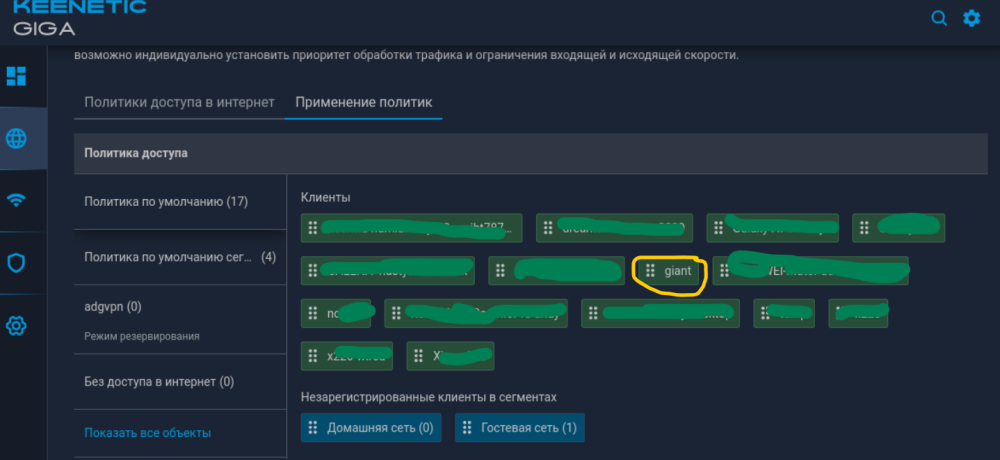Click the Показать все объекты link
The image size is (1000, 460).
coord(147,433)
